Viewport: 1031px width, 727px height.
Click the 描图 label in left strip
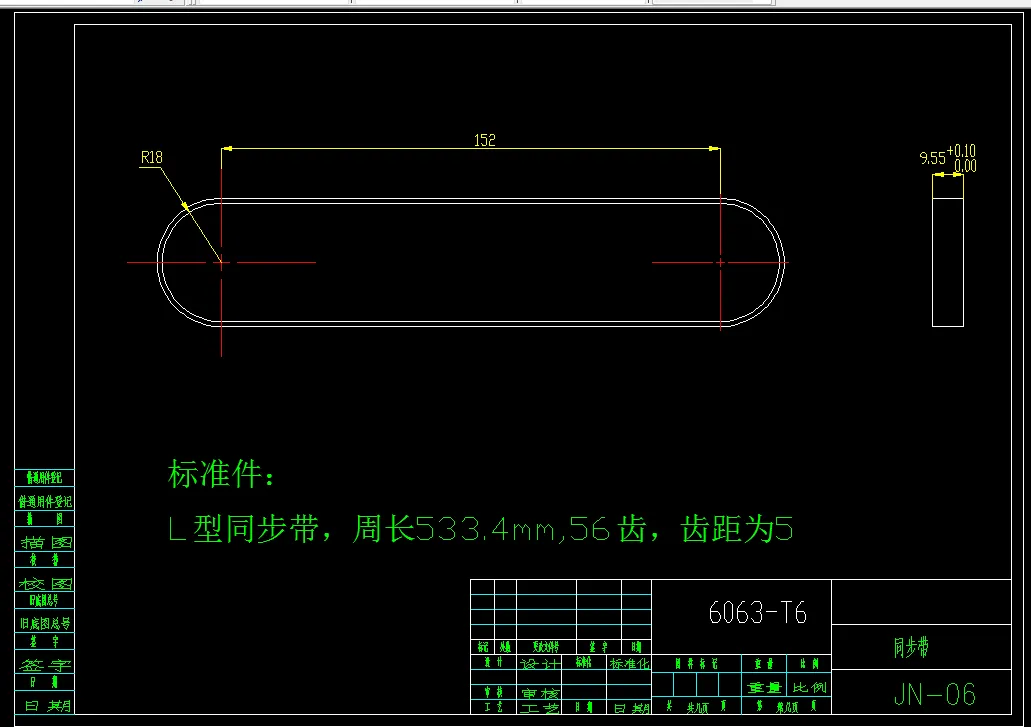pyautogui.click(x=46, y=543)
